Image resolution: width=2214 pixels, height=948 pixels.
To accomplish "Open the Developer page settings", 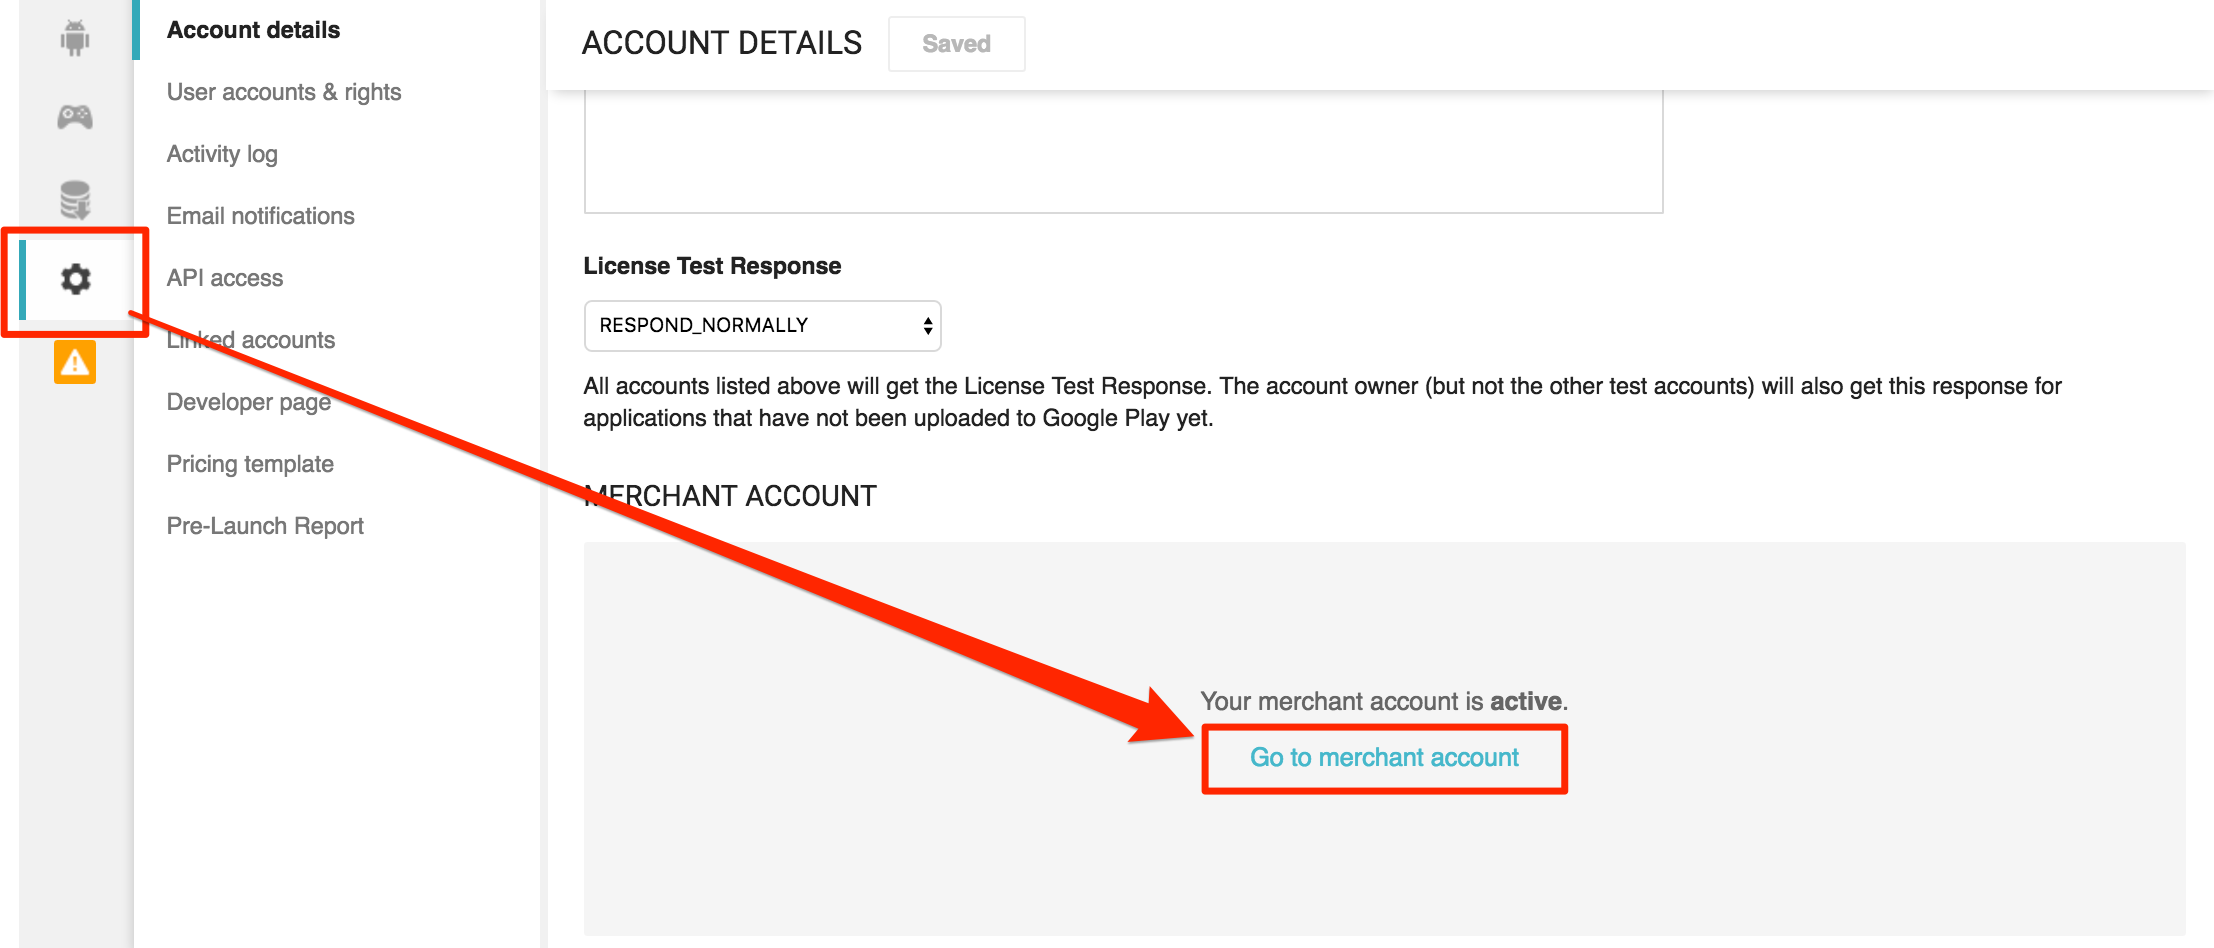I will 248,402.
